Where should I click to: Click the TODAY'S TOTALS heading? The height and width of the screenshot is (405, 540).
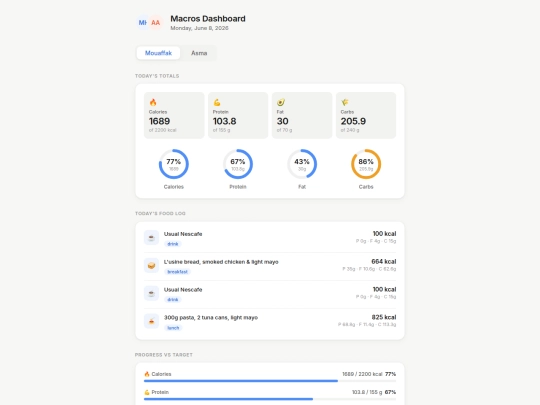[157, 76]
